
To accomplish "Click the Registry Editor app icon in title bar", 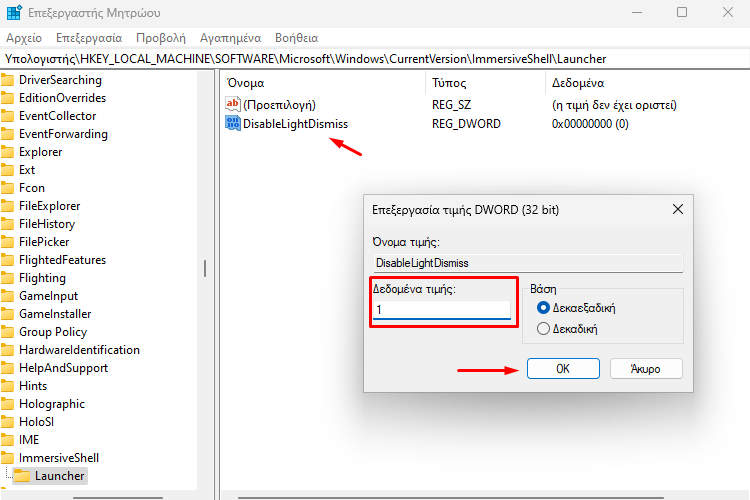I will coord(14,12).
